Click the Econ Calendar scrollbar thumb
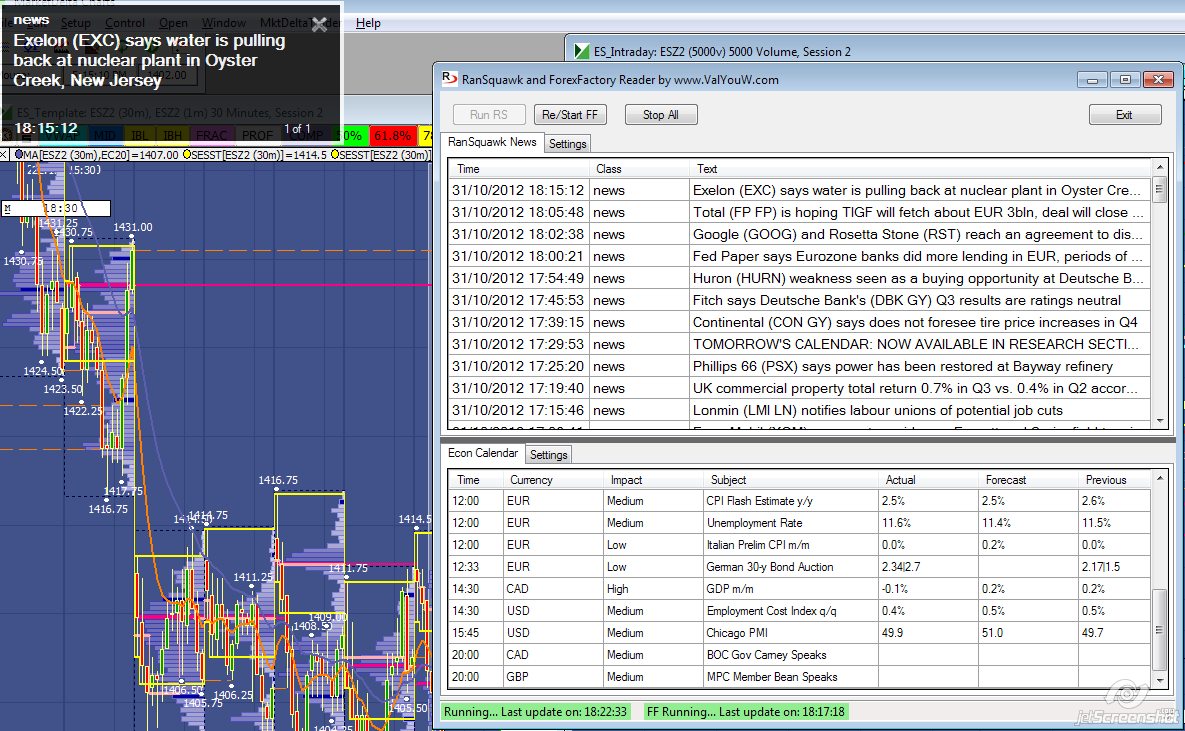 click(x=1159, y=629)
